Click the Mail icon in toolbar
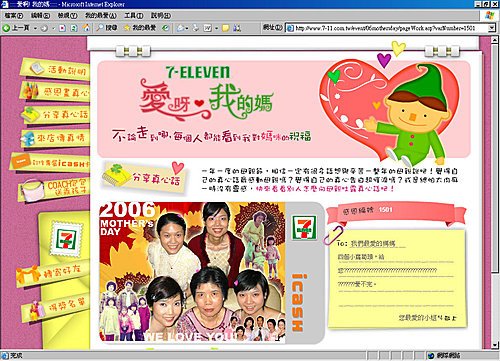Image resolution: width=500 pixels, height=361 pixels. pyautogui.click(x=180, y=28)
